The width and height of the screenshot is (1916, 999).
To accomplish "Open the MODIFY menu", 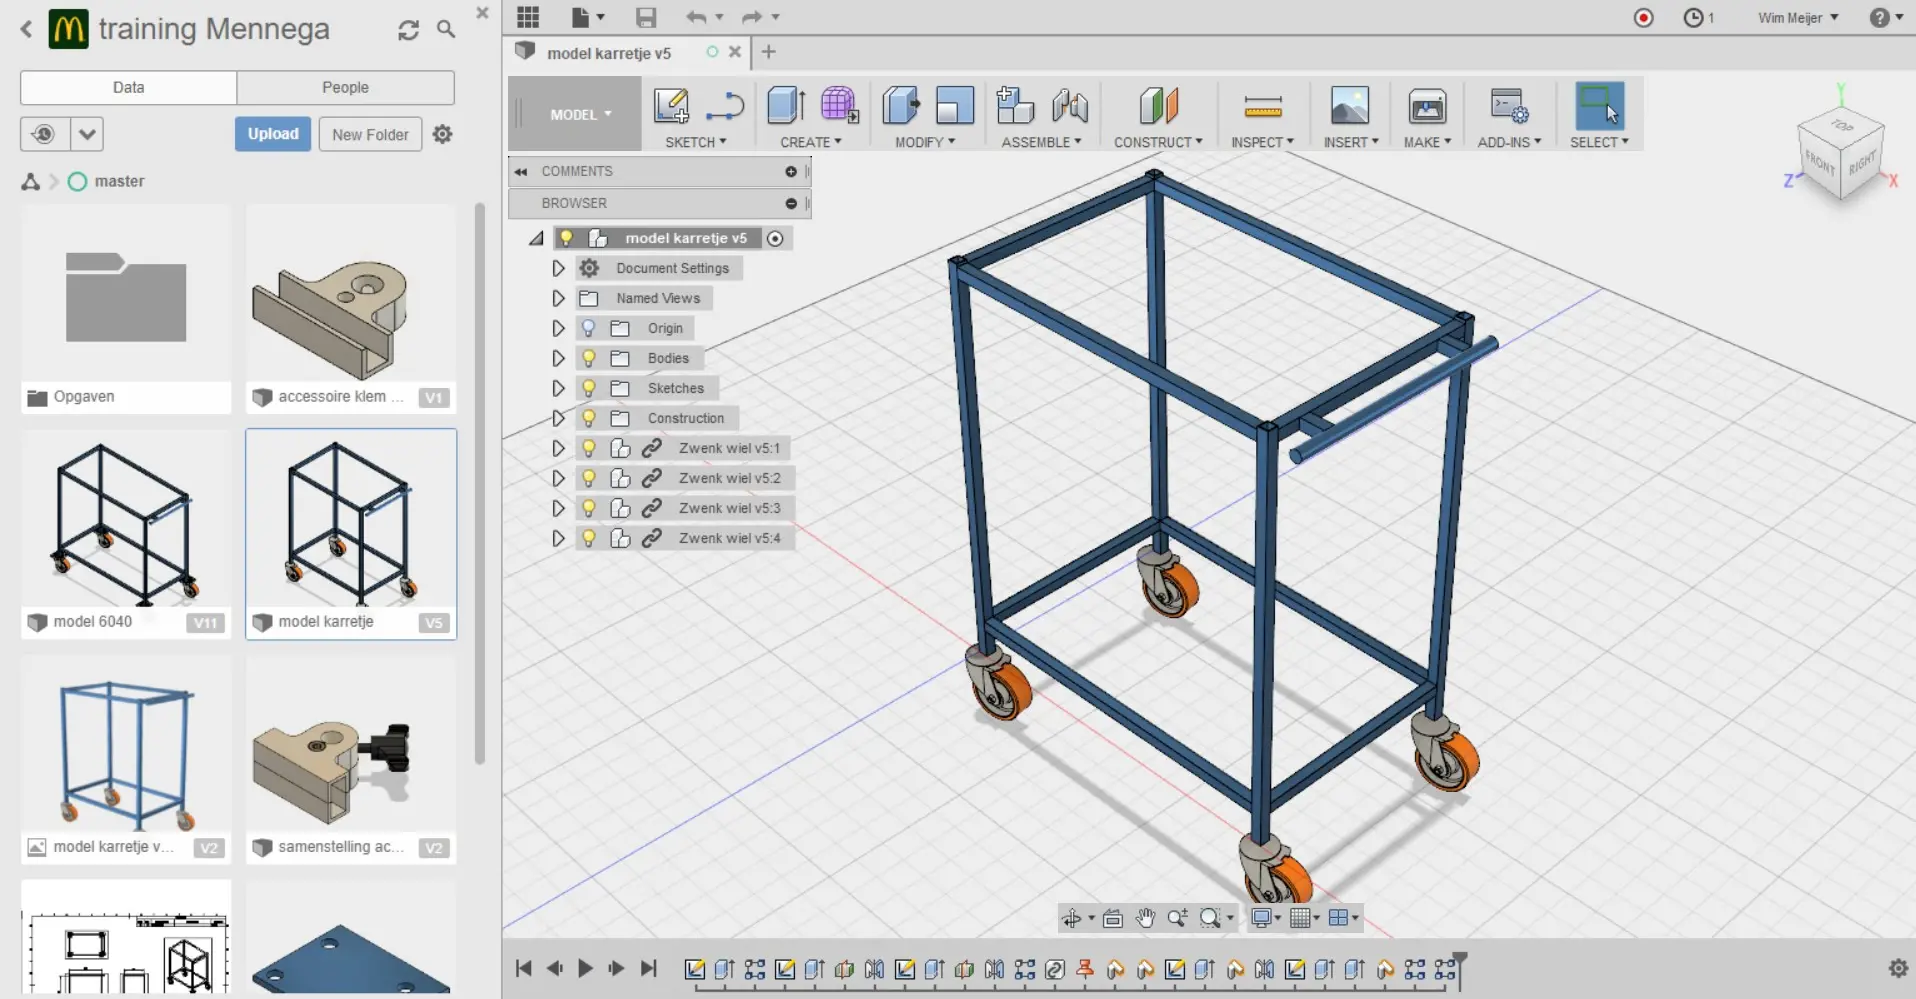I will coord(925,142).
